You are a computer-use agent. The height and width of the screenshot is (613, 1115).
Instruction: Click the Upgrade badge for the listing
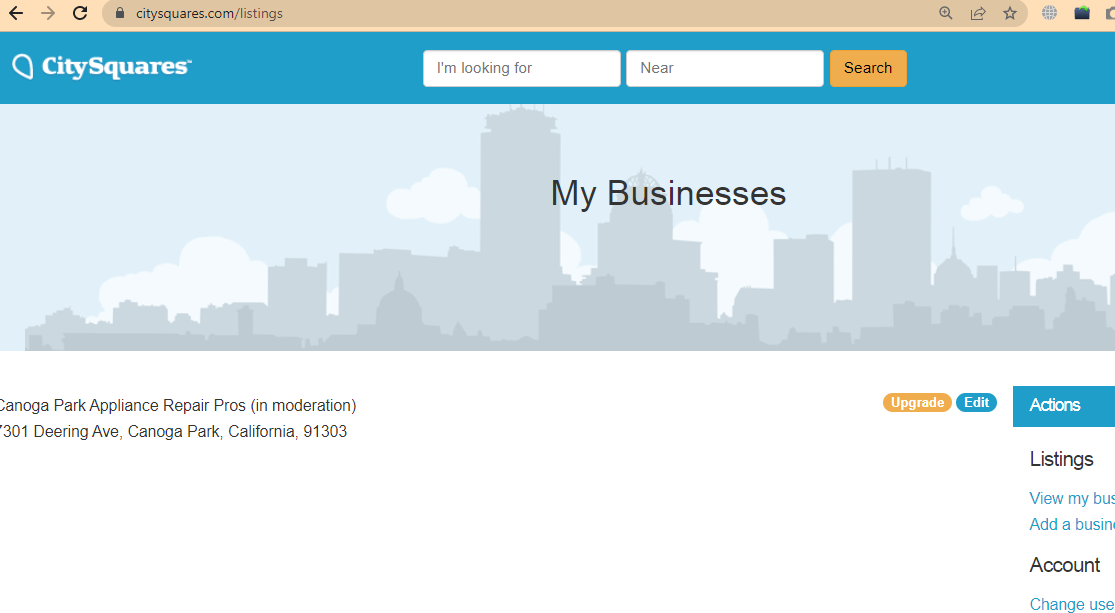tap(917, 403)
